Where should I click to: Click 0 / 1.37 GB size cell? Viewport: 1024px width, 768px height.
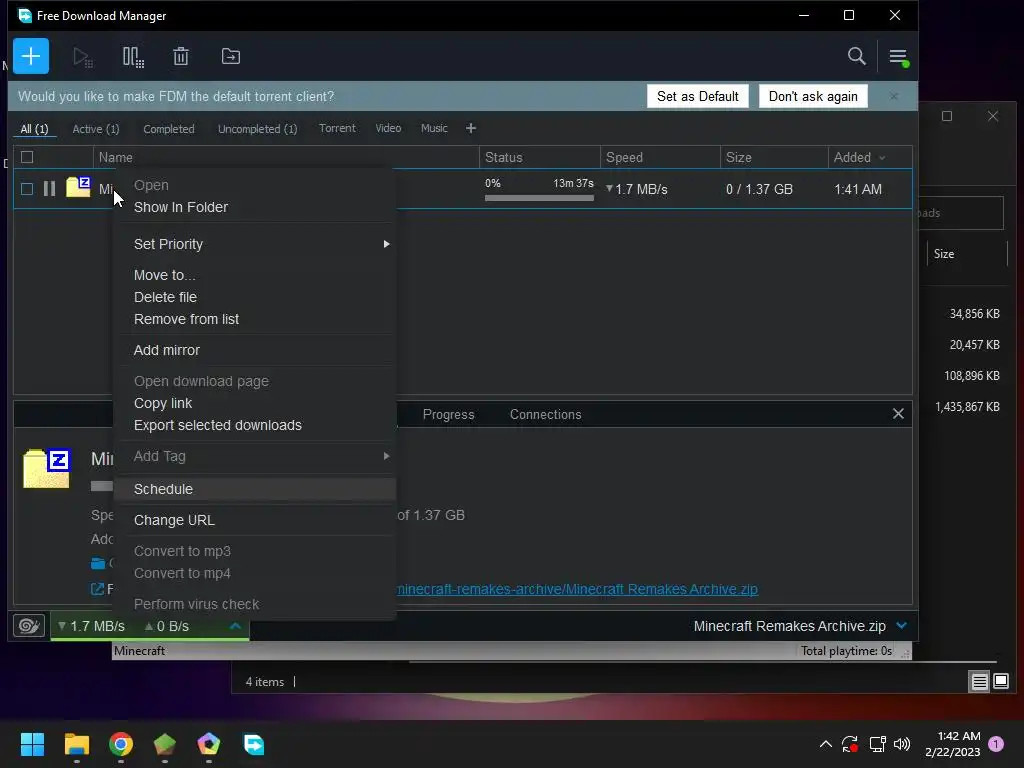759,189
